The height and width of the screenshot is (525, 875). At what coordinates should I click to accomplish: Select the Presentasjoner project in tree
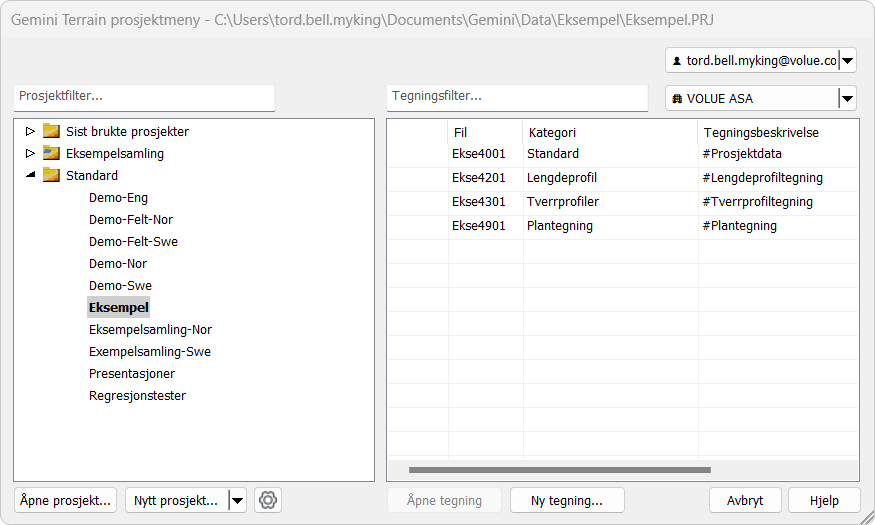coord(132,373)
